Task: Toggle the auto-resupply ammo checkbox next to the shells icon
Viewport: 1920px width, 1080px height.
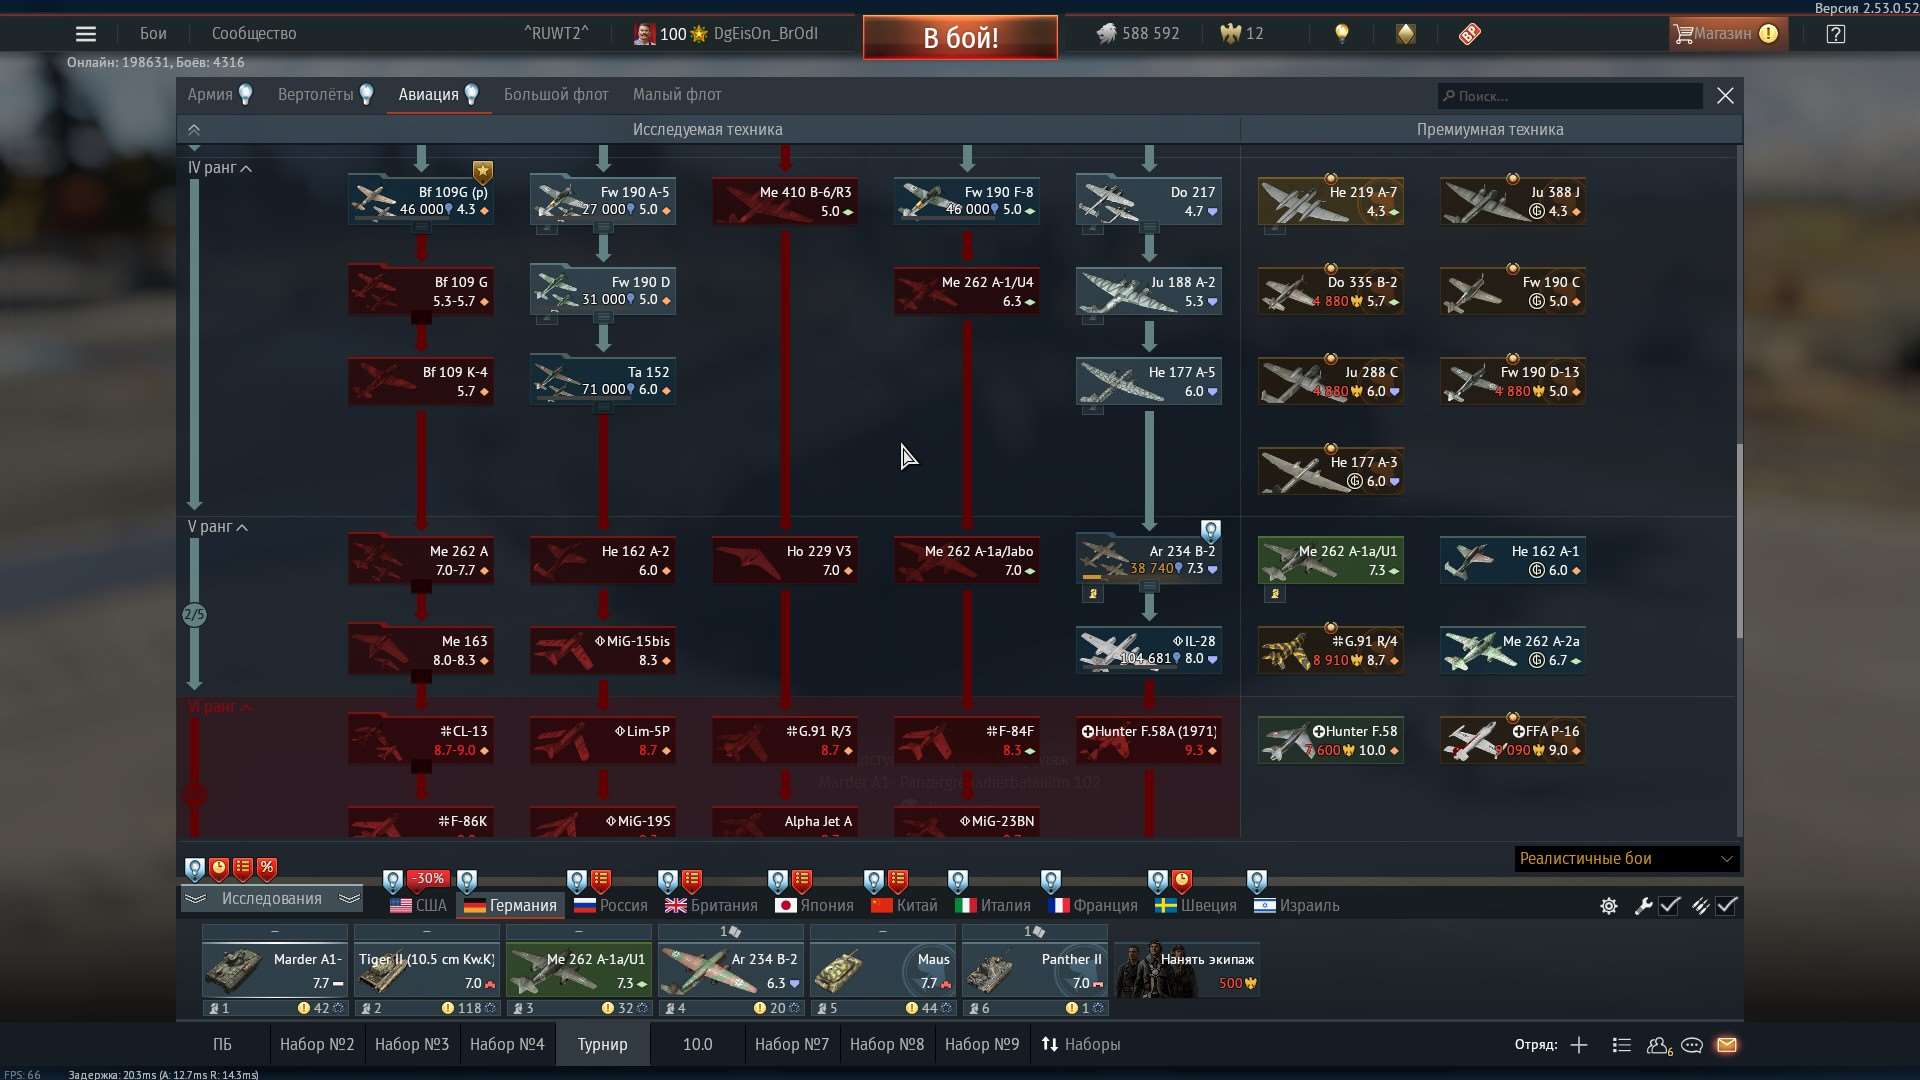Action: coord(1728,906)
